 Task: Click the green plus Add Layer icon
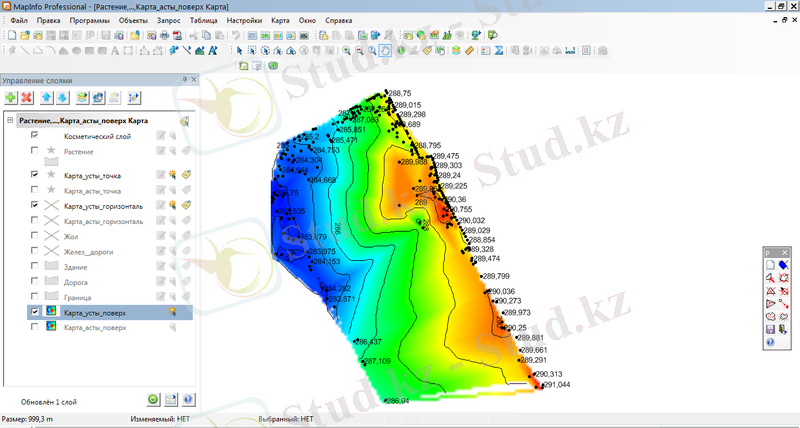[x=10, y=97]
